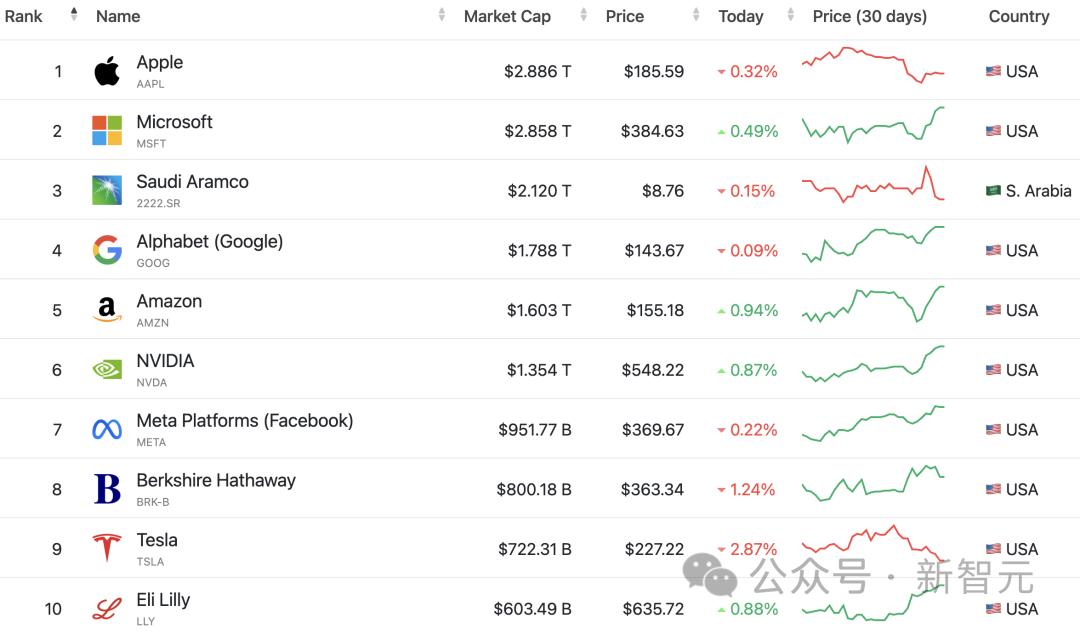Click the Amazon logo icon
Viewport: 1080px width, 634px height.
tap(107, 310)
